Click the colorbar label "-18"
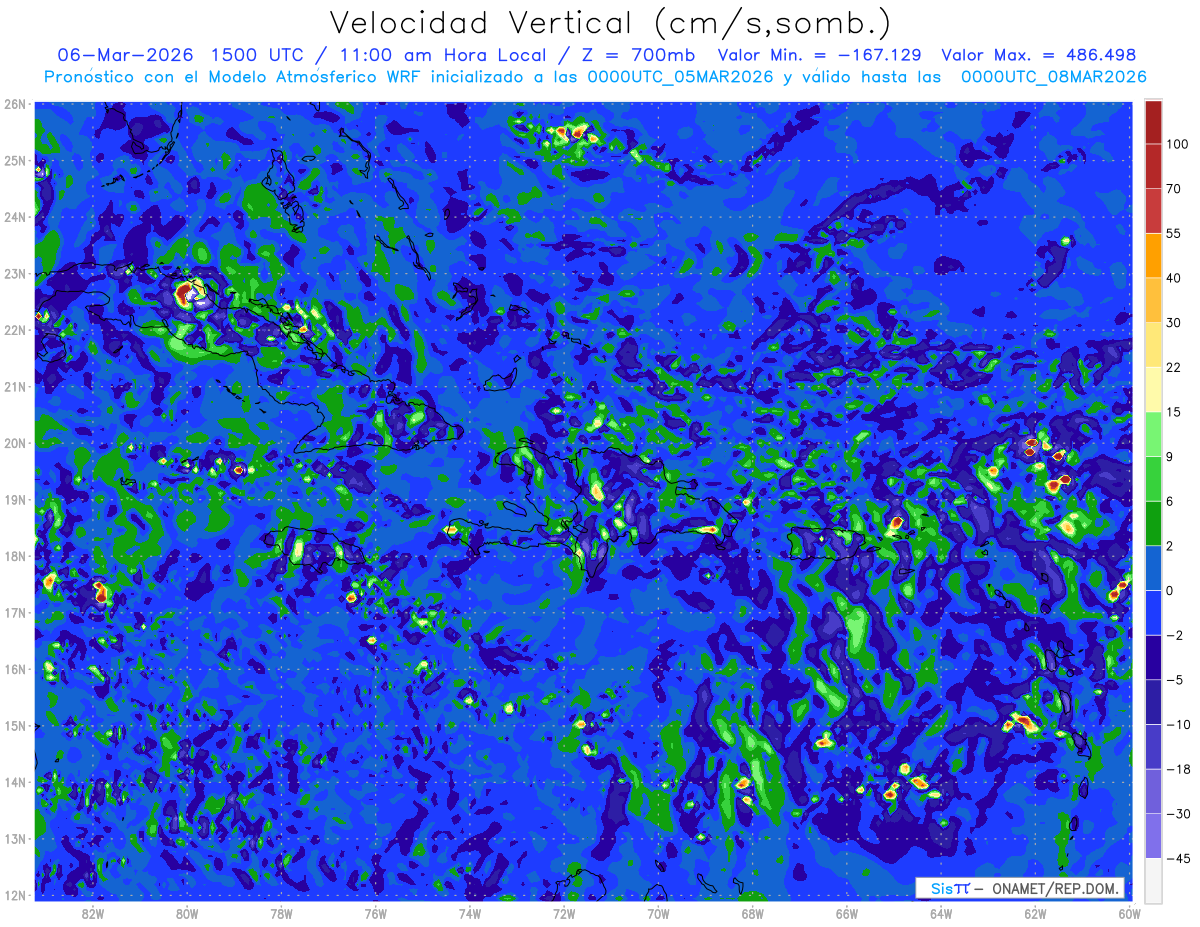1200x927 pixels. click(x=1178, y=769)
